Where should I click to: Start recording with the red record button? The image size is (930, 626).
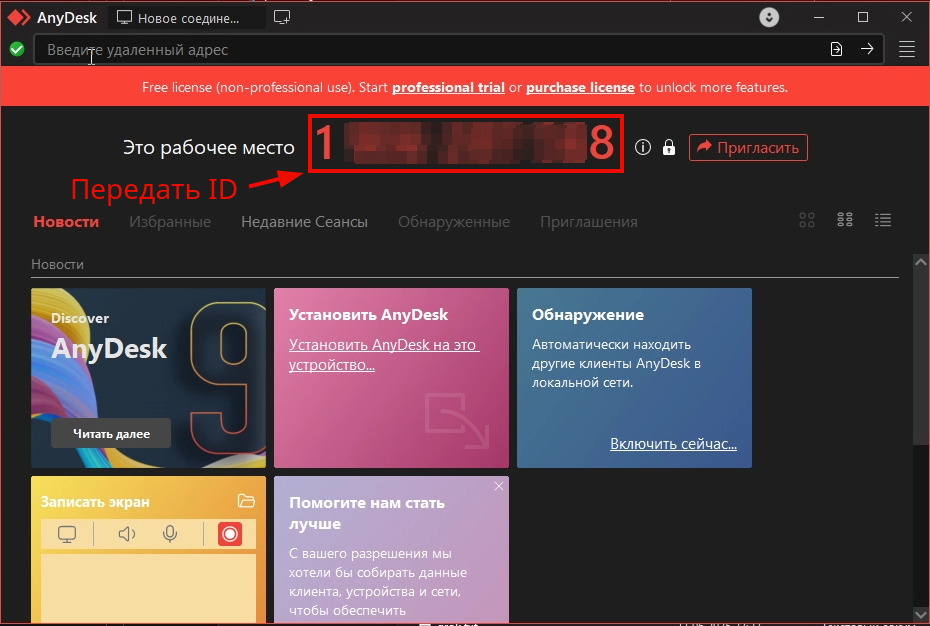coord(229,533)
